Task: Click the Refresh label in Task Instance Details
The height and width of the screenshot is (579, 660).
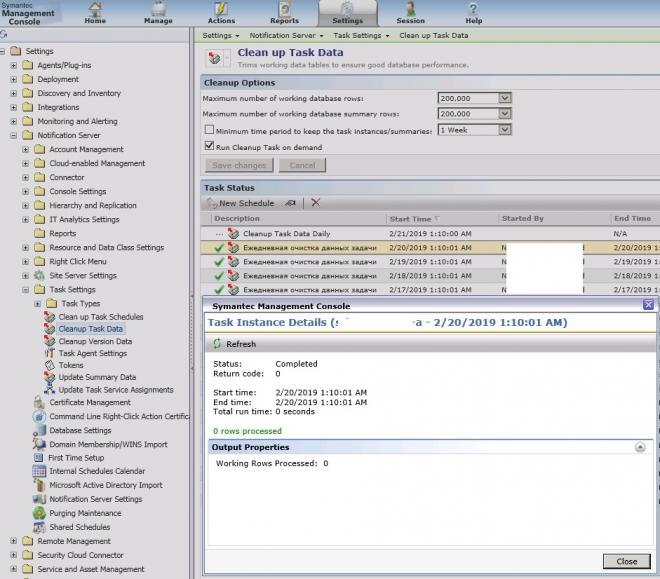Action: [241, 344]
